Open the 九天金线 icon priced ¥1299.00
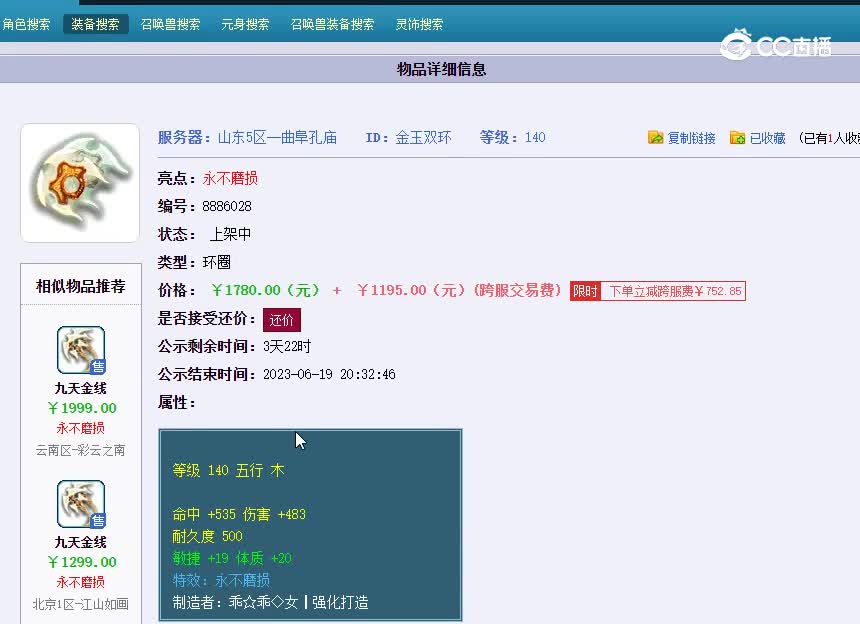 [x=81, y=504]
